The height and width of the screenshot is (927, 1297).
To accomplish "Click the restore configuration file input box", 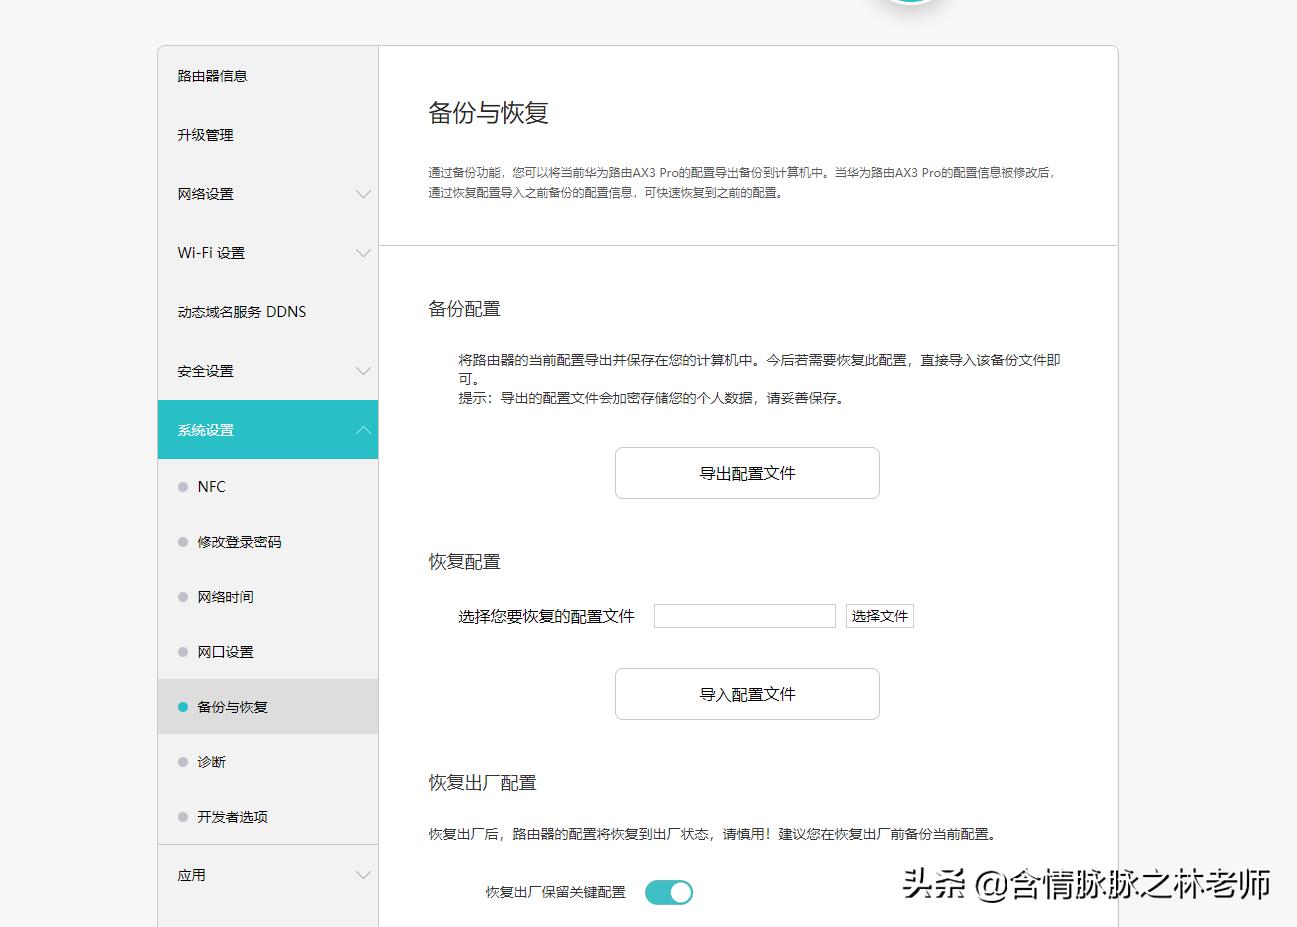I will pyautogui.click(x=744, y=616).
